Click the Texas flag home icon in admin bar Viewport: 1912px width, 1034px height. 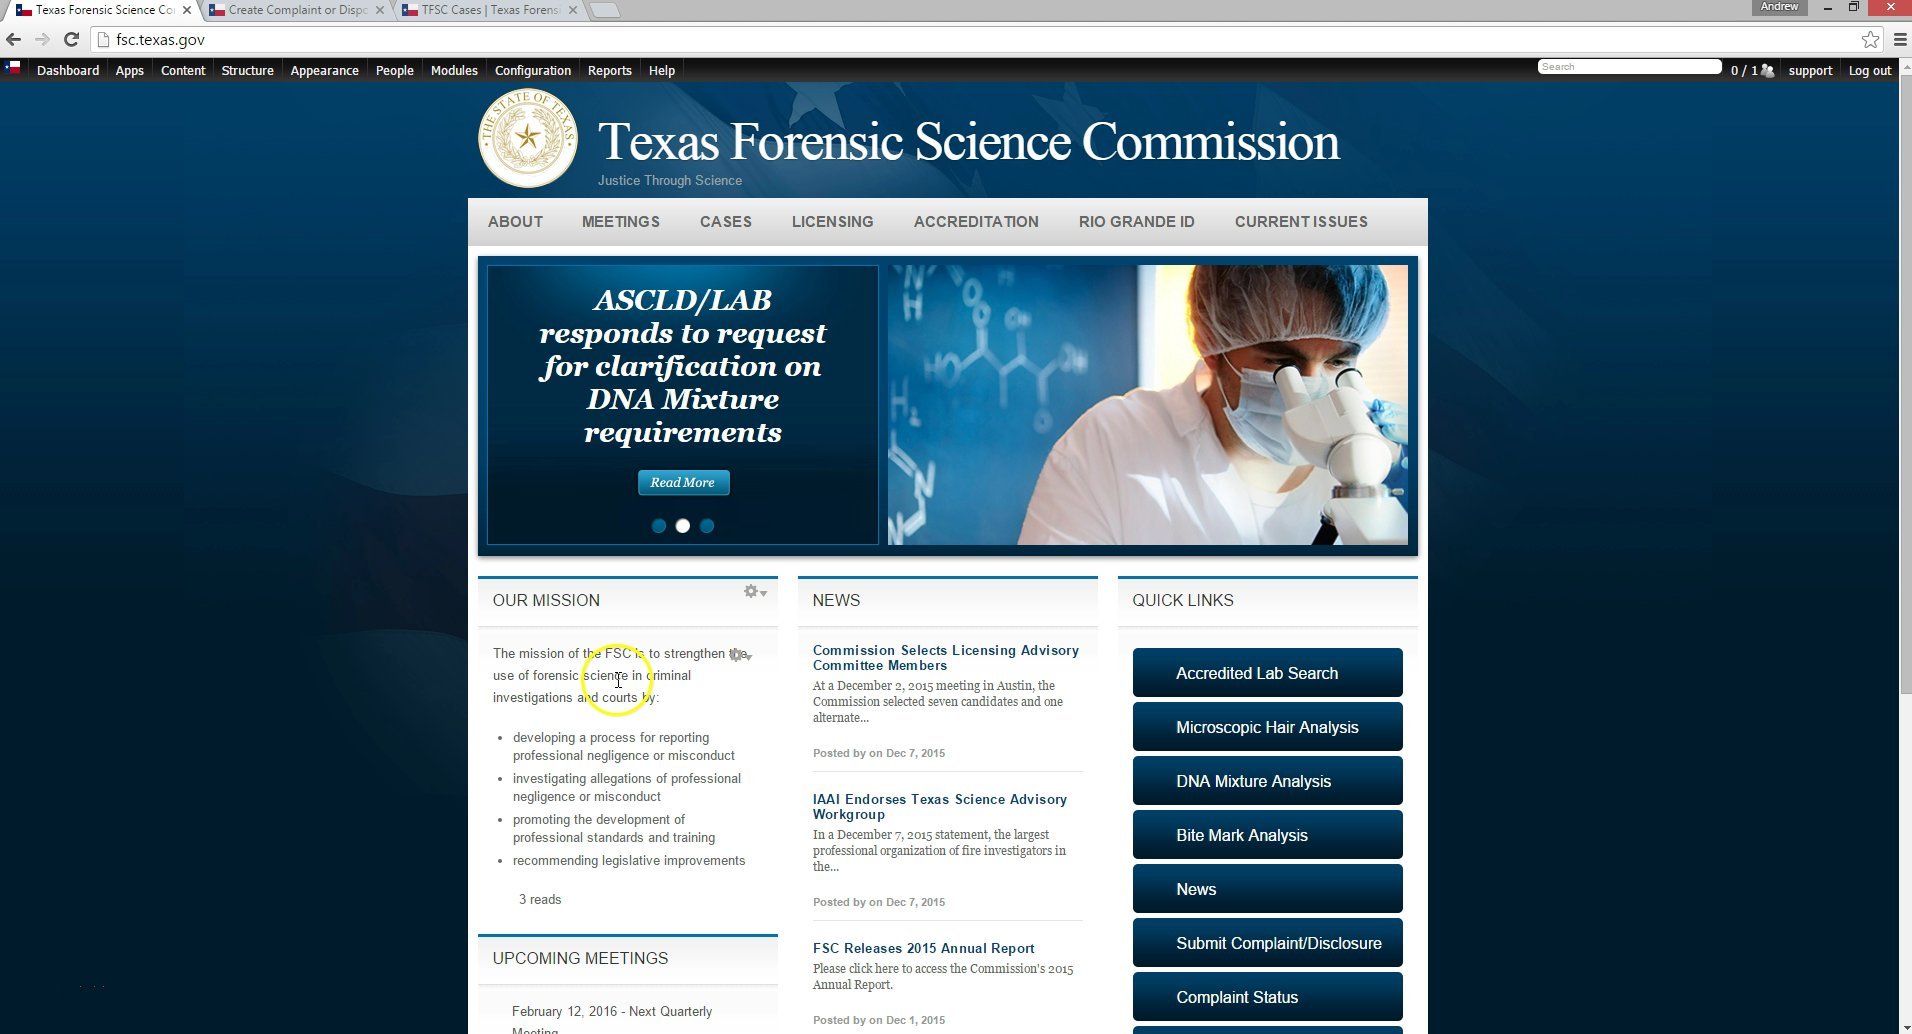coord(13,69)
